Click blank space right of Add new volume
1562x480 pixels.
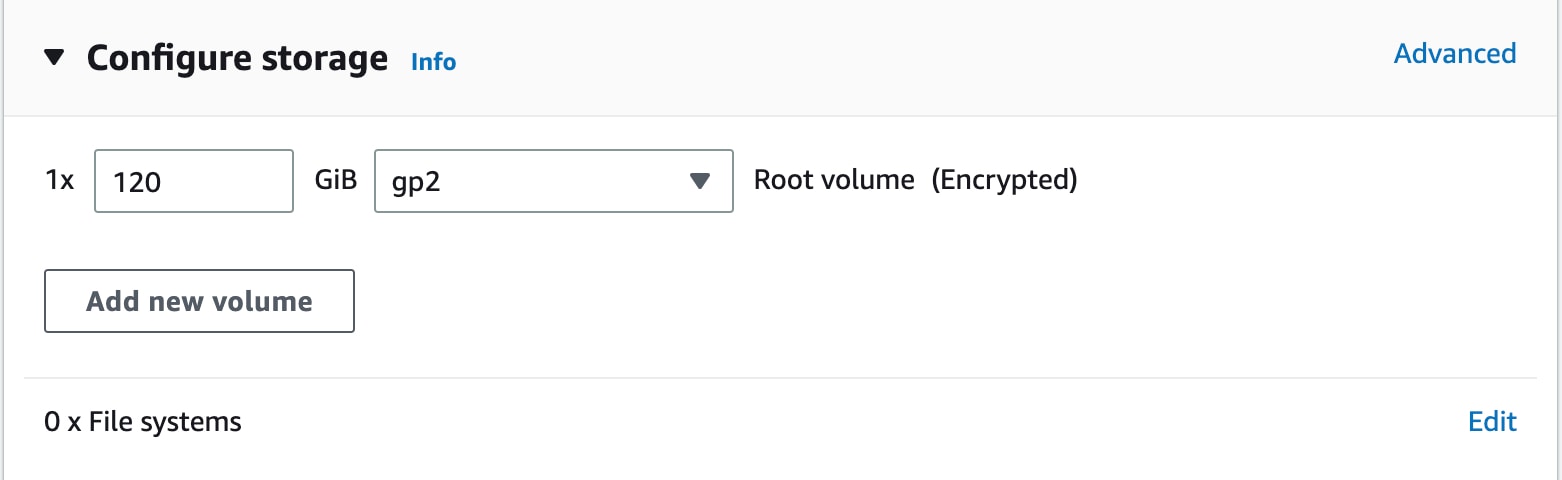pyautogui.click(x=800, y=300)
